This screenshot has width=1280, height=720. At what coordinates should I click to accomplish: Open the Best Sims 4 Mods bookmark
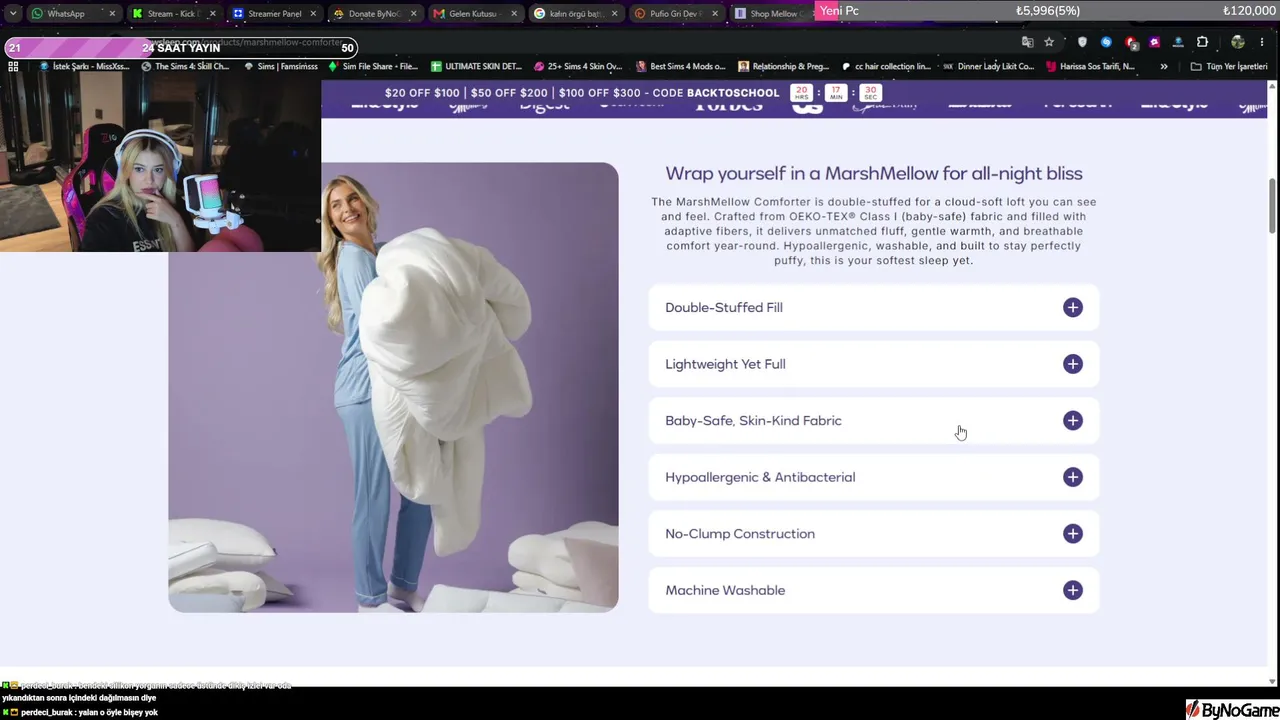[x=681, y=67]
